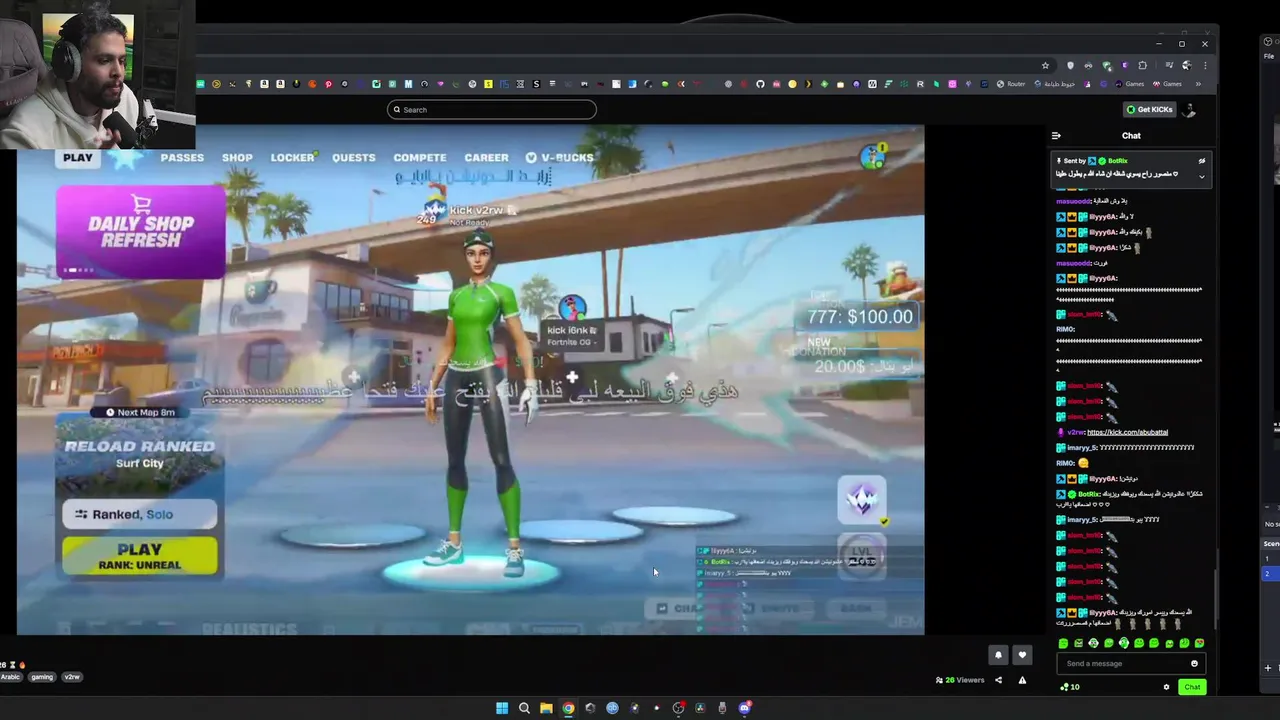1280x720 pixels.
Task: Focus the Kick Search field
Action: tap(492, 110)
